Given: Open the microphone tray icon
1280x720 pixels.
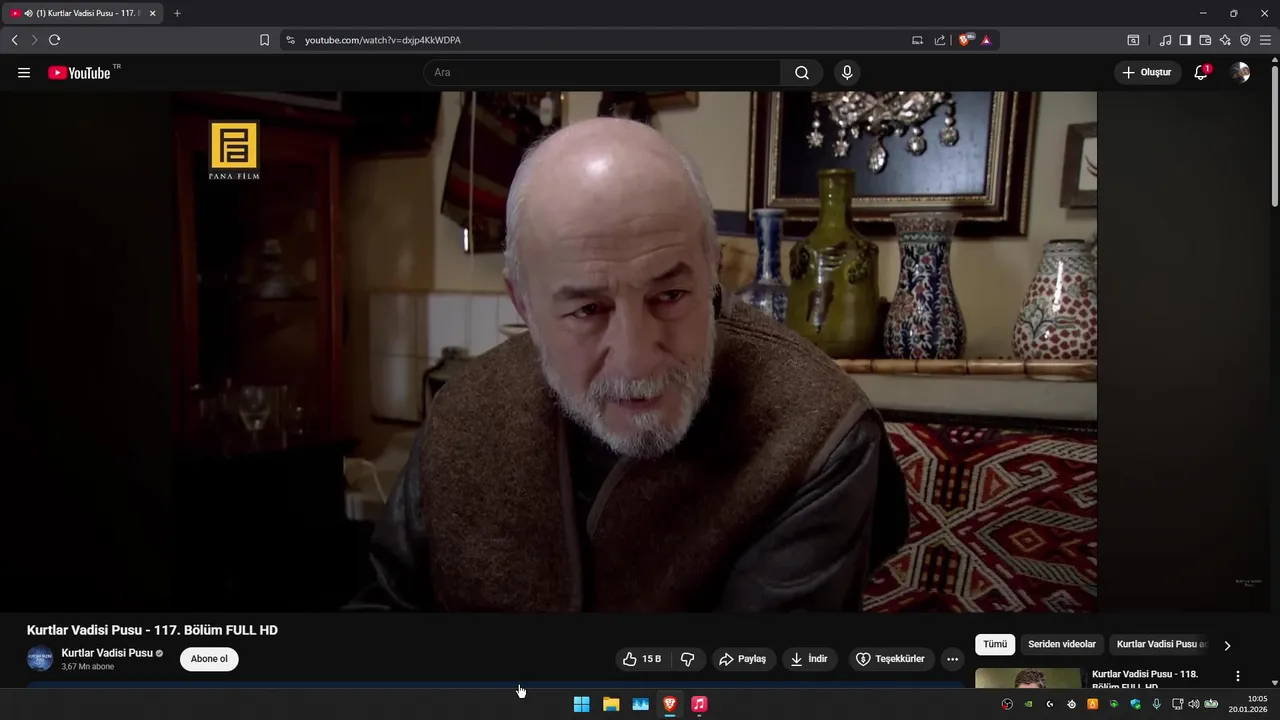Looking at the screenshot, I should pos(1157,704).
